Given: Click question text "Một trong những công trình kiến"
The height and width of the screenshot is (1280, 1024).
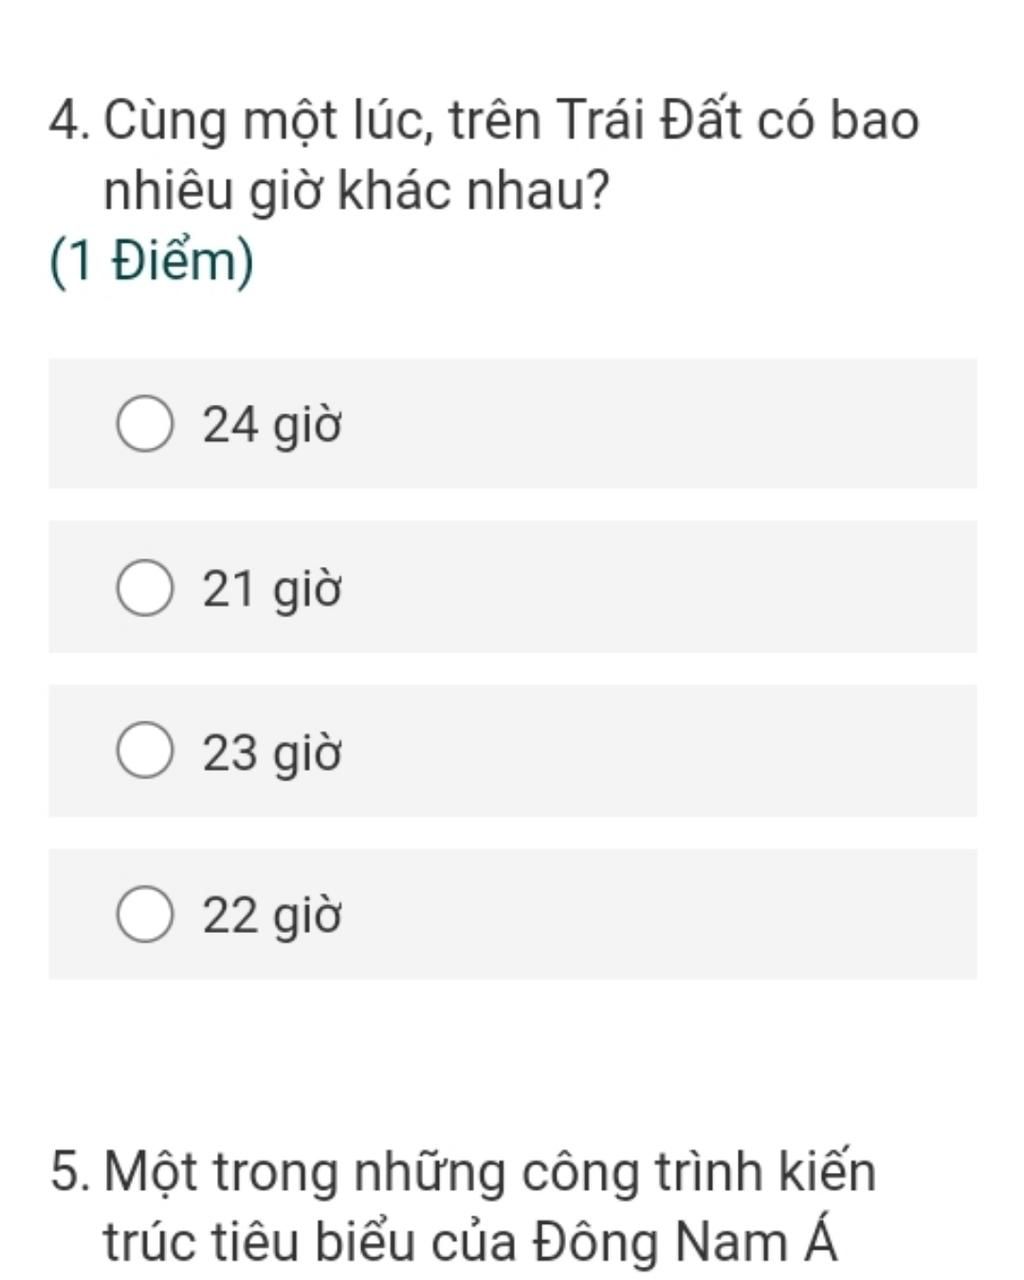Looking at the screenshot, I should [x=490, y=1172].
